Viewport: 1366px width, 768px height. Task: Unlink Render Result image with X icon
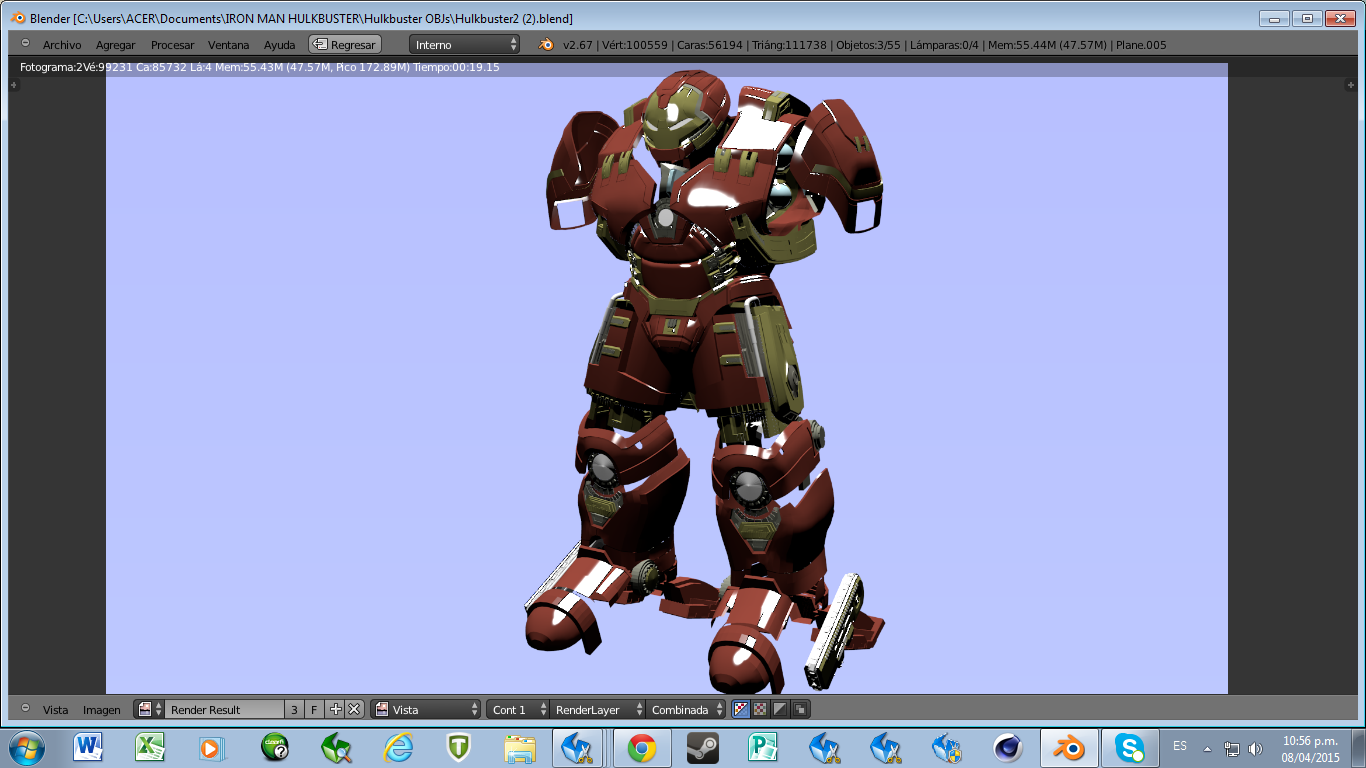pos(354,709)
